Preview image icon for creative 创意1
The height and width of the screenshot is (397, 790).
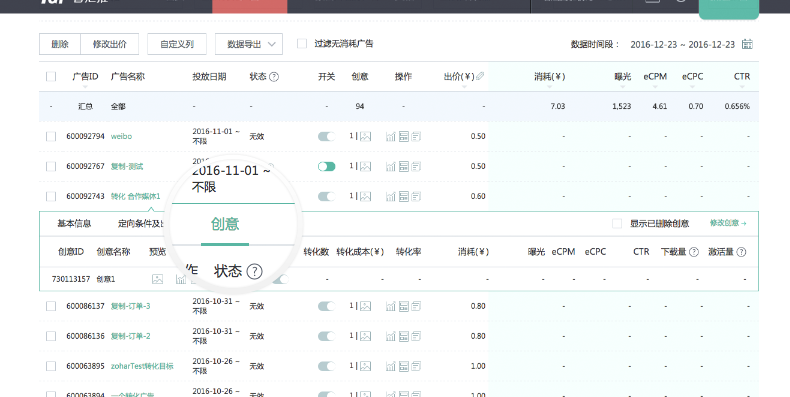158,279
